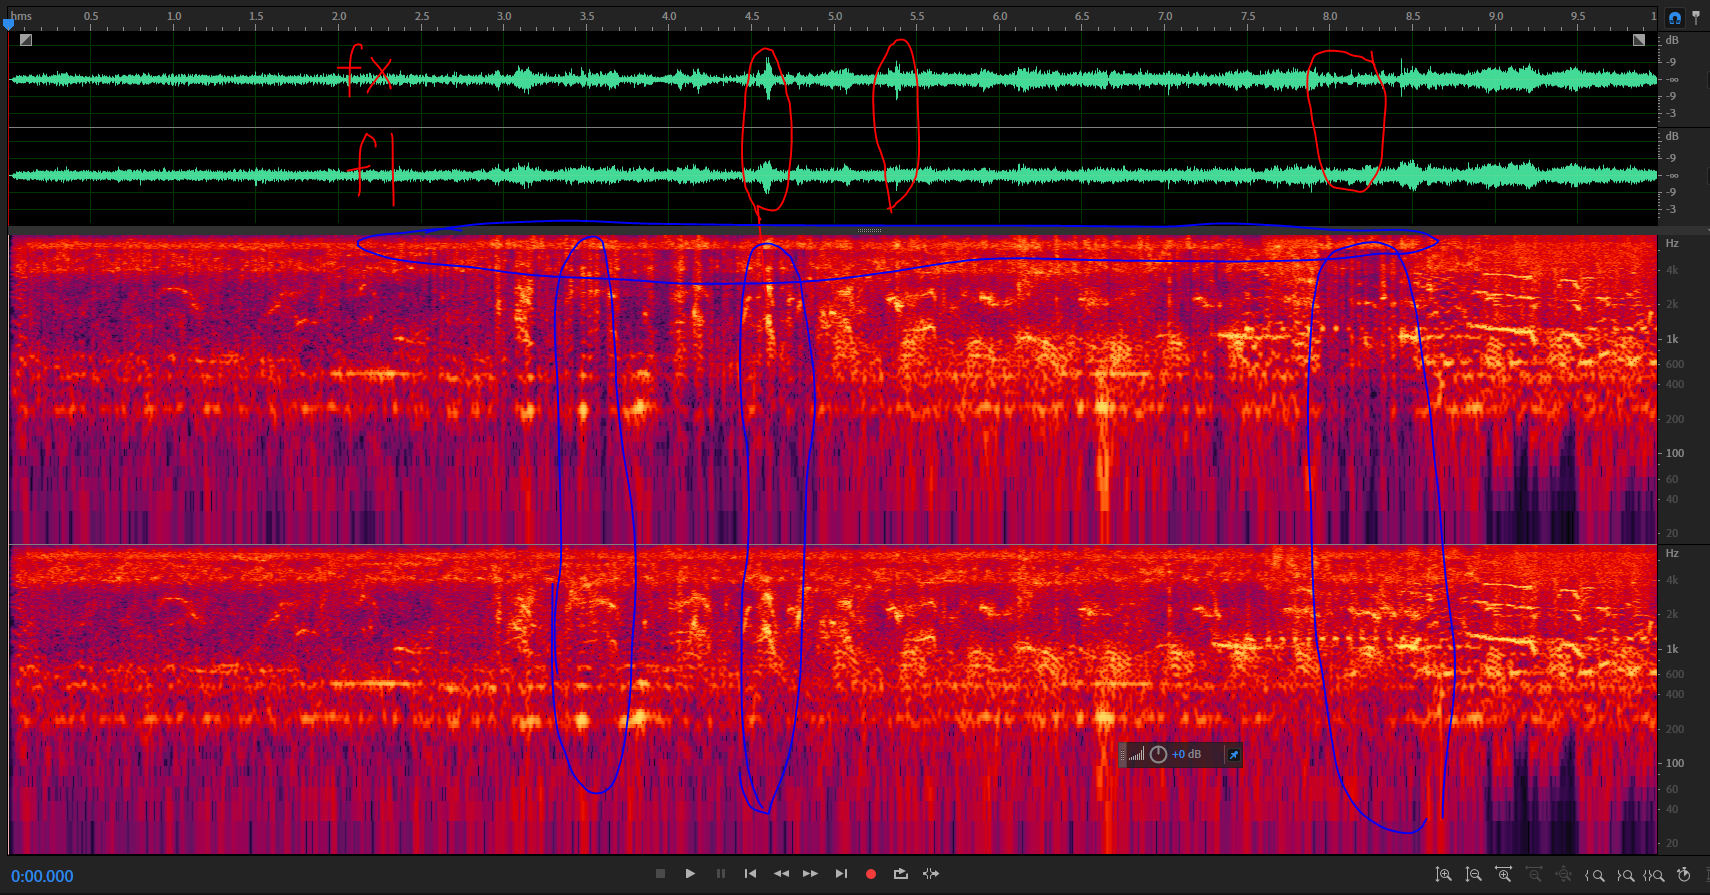Move playhead to previous marker
This screenshot has width=1710, height=895.
pyautogui.click(x=750, y=874)
